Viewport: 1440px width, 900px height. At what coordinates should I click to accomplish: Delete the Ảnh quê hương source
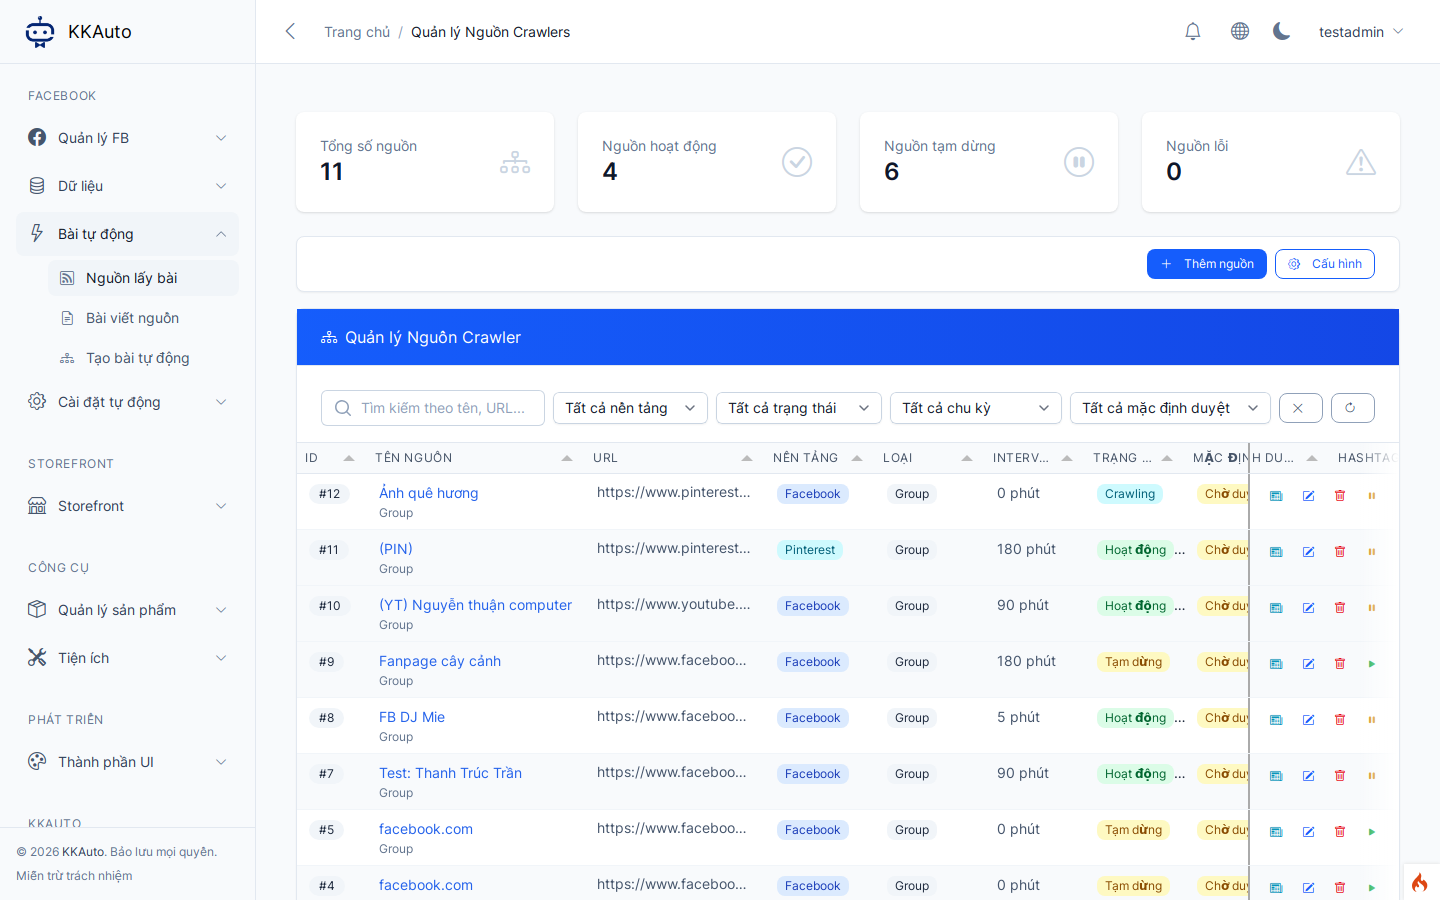[1340, 496]
